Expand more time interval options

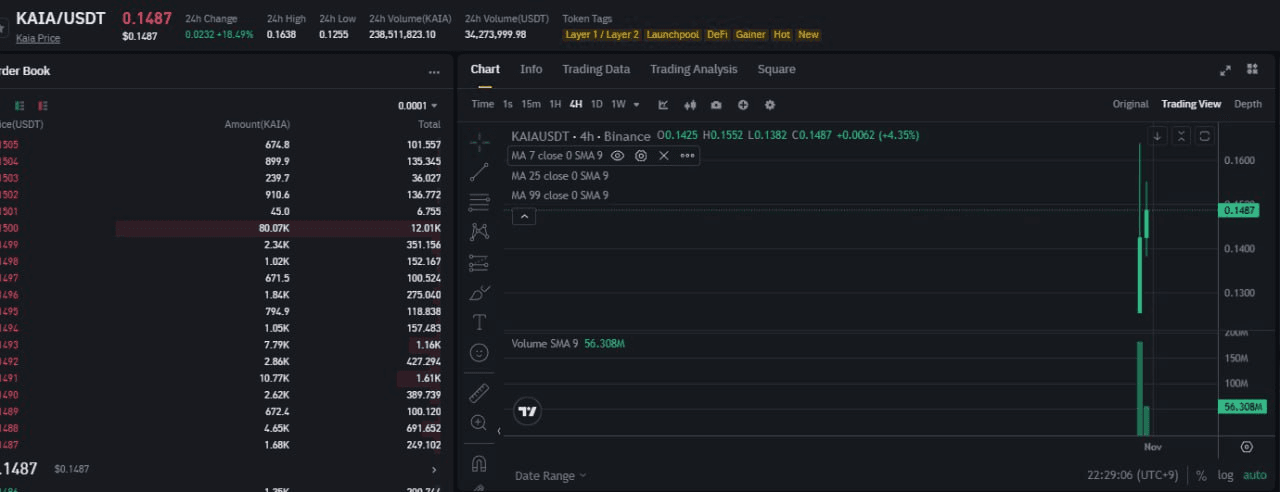point(638,105)
